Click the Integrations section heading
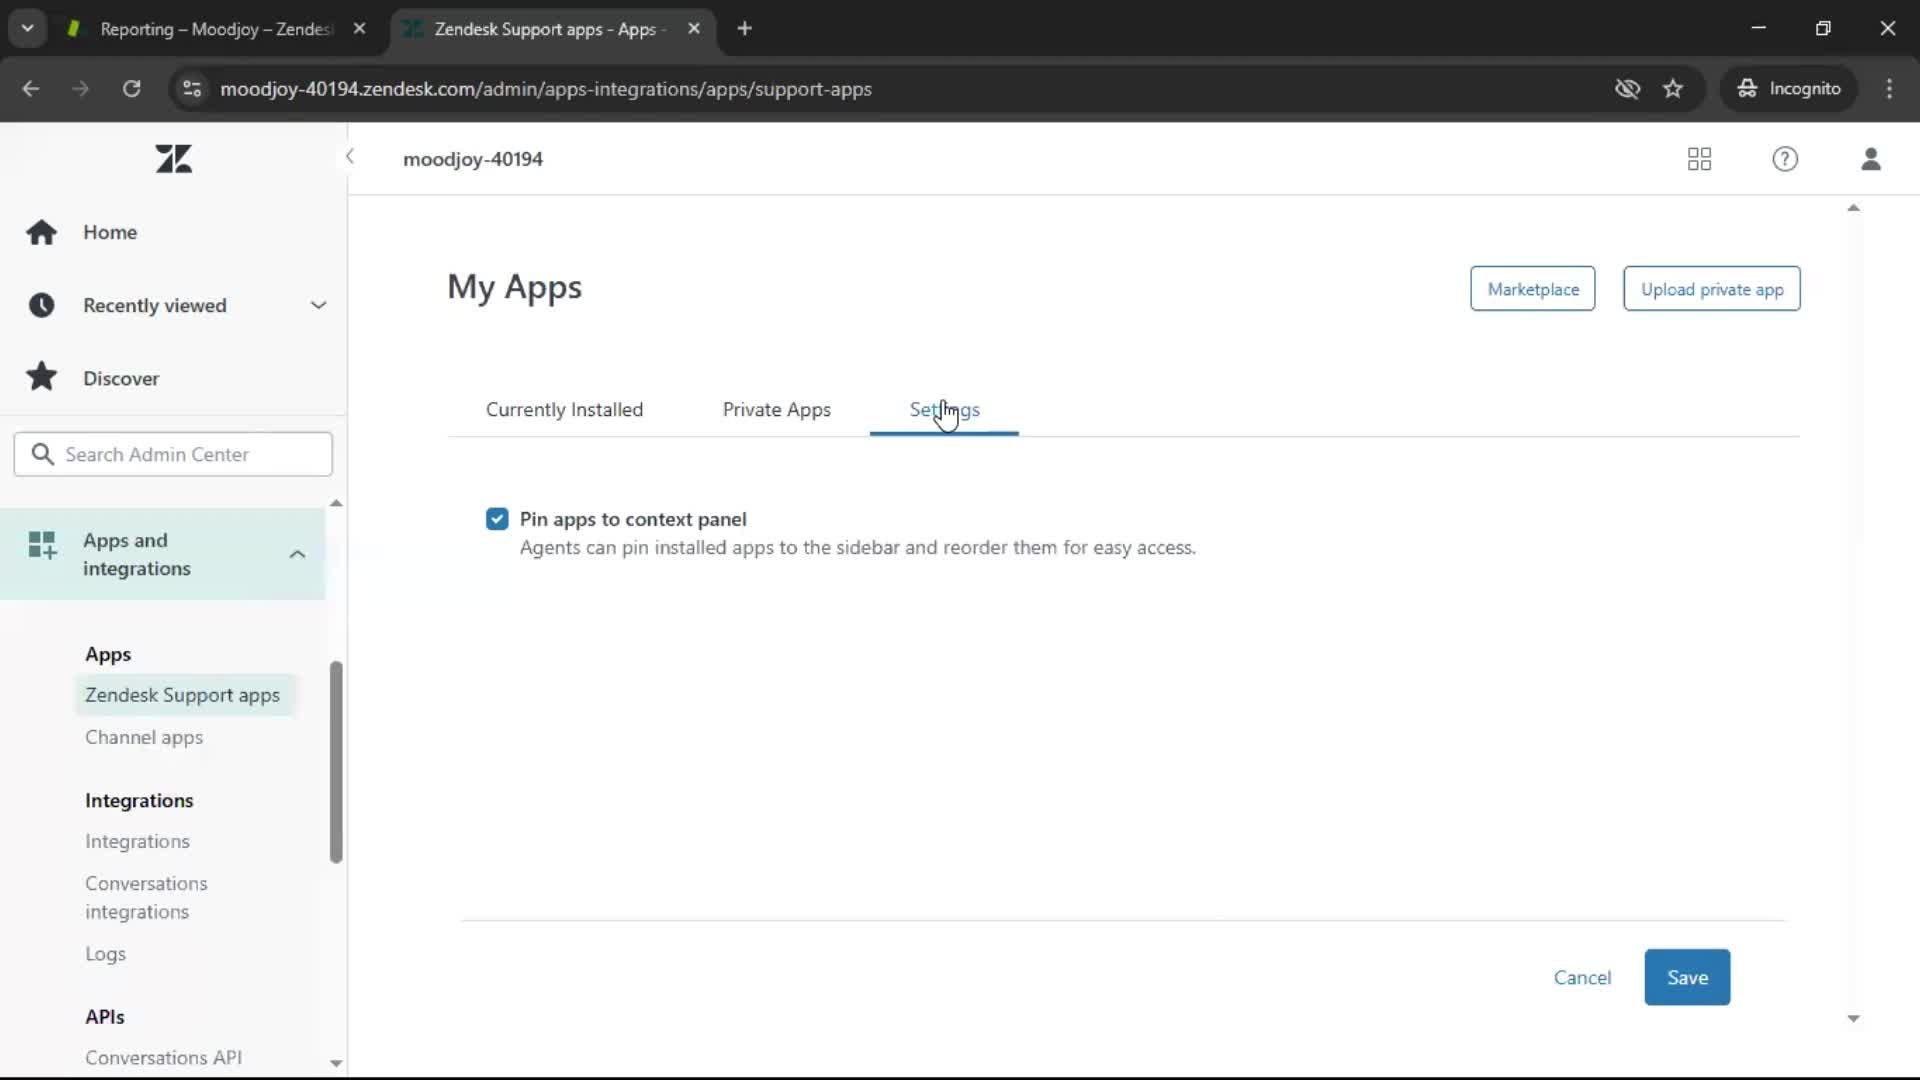This screenshot has width=1920, height=1080. (x=139, y=800)
